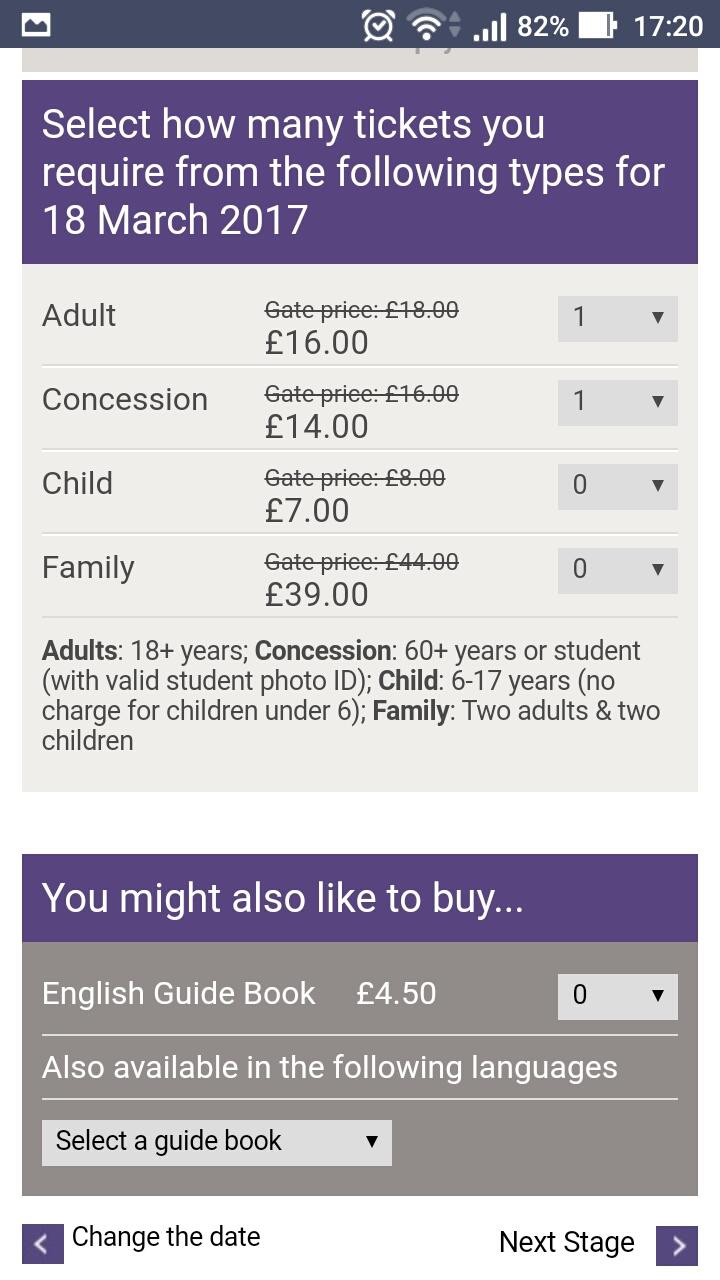720x1280 pixels.
Task: Click the Change the date link
Action: click(x=166, y=1237)
